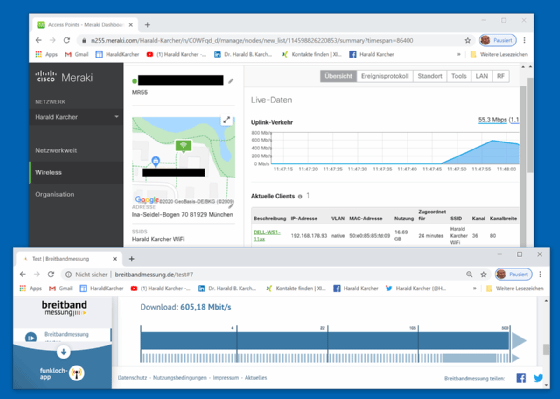
Task: Edit access point name with pencil icon
Action: coord(231,81)
